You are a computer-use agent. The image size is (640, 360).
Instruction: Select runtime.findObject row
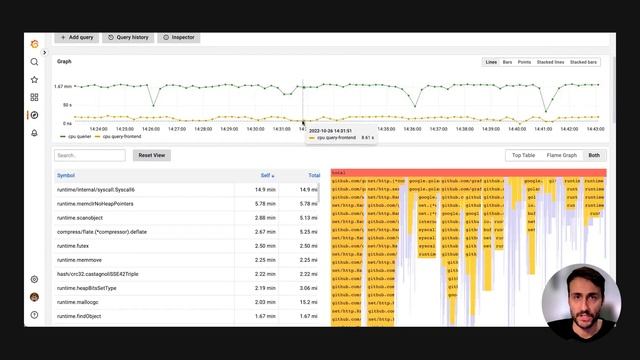(x=186, y=316)
